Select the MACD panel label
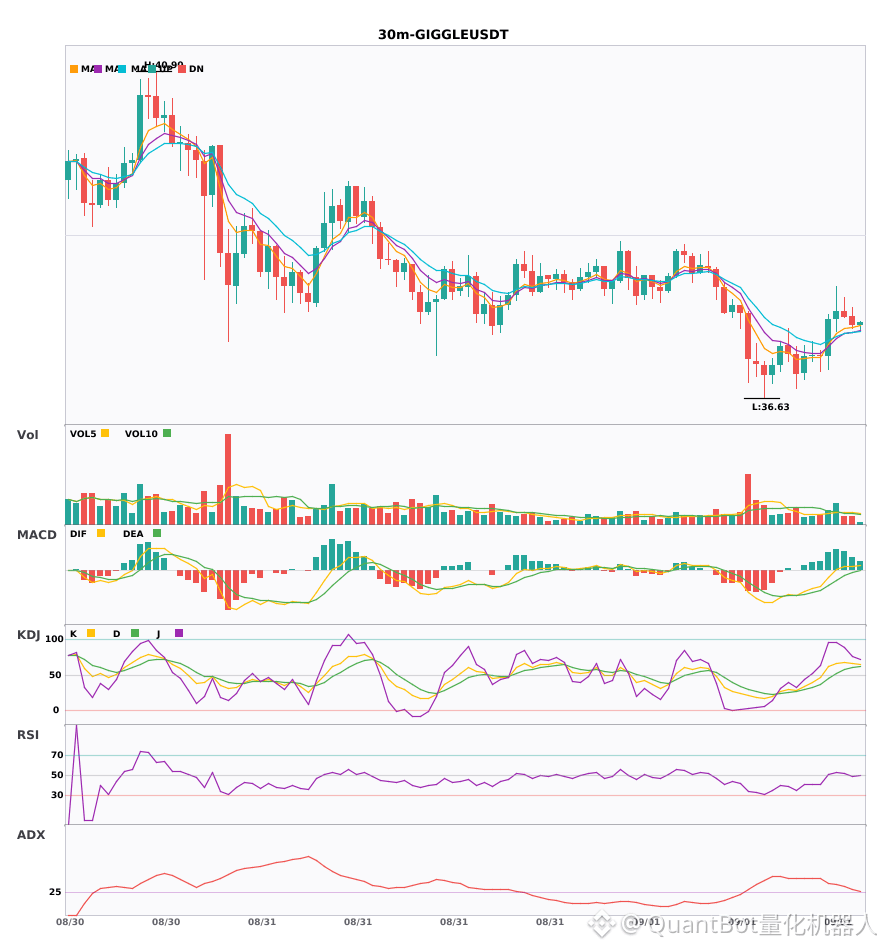This screenshot has width=885, height=950. [x=36, y=535]
